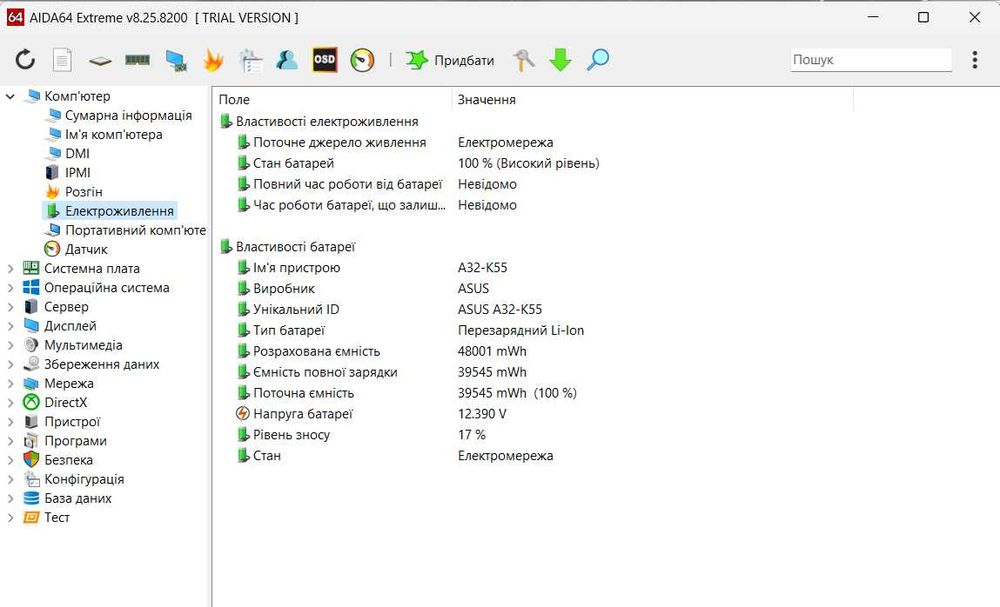Click the Безпека shield icon
This screenshot has height=607, width=1000.
pyautogui.click(x=31, y=460)
